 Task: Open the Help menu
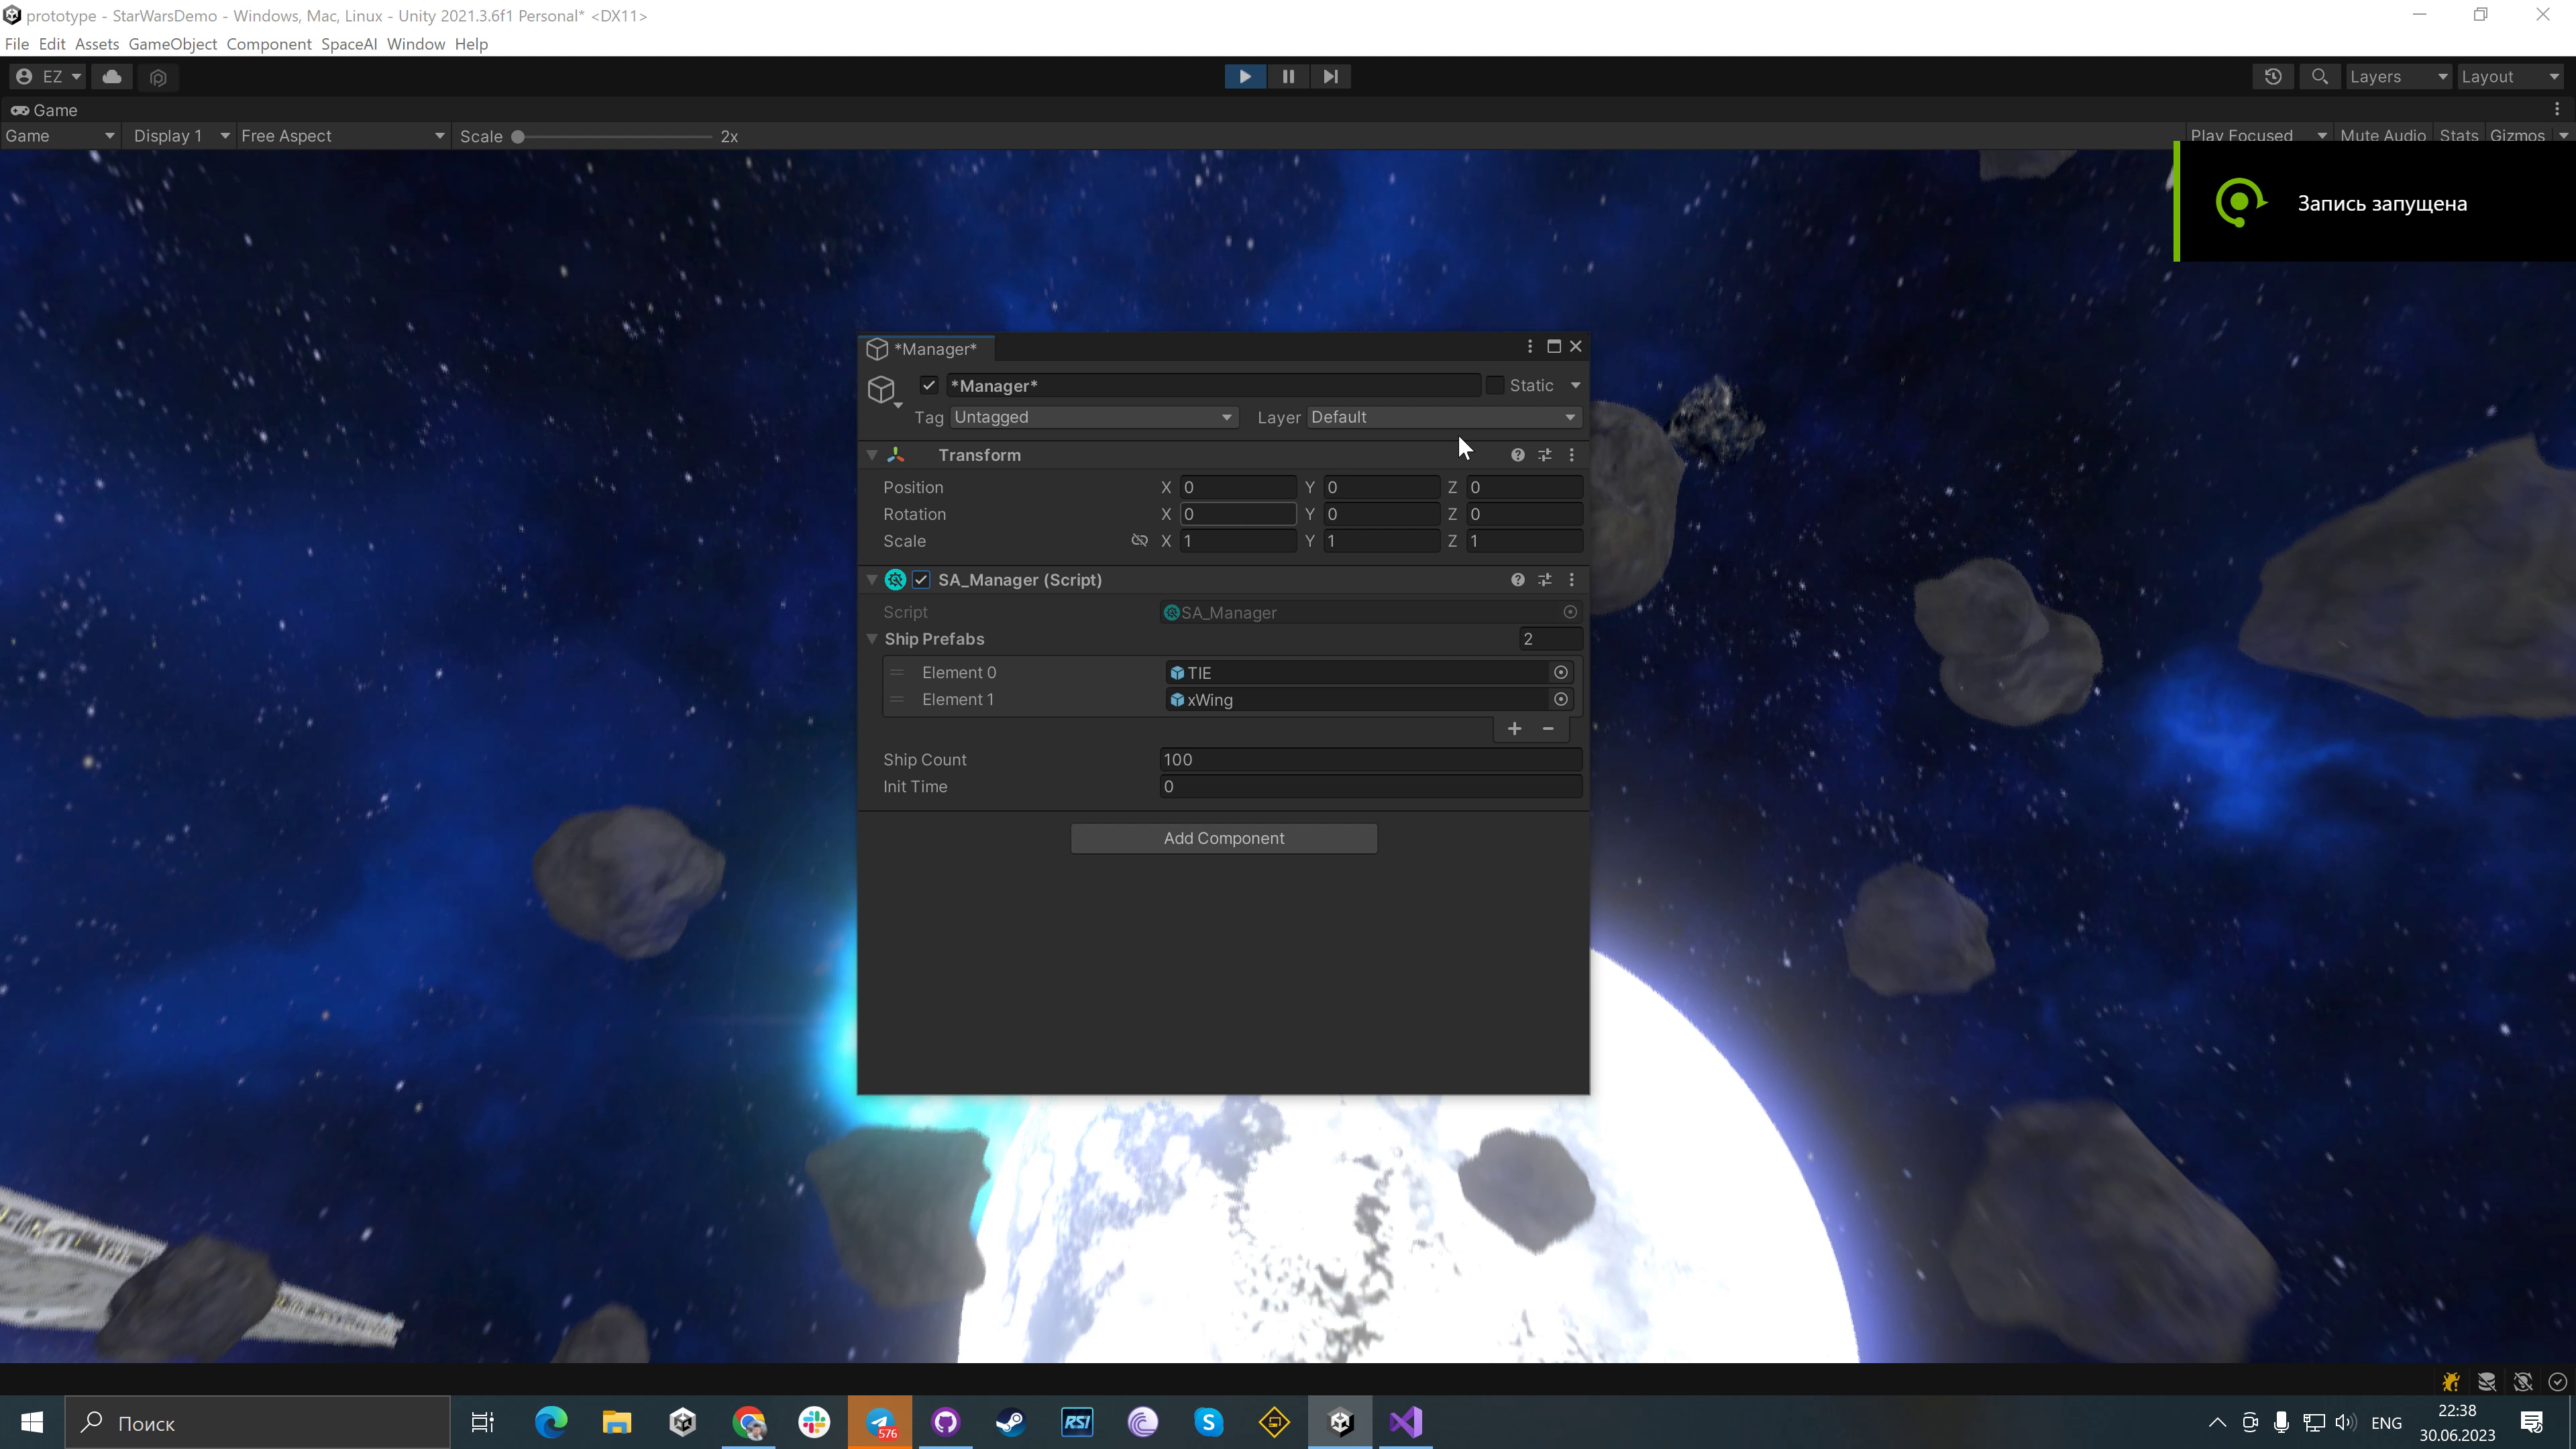coord(471,44)
